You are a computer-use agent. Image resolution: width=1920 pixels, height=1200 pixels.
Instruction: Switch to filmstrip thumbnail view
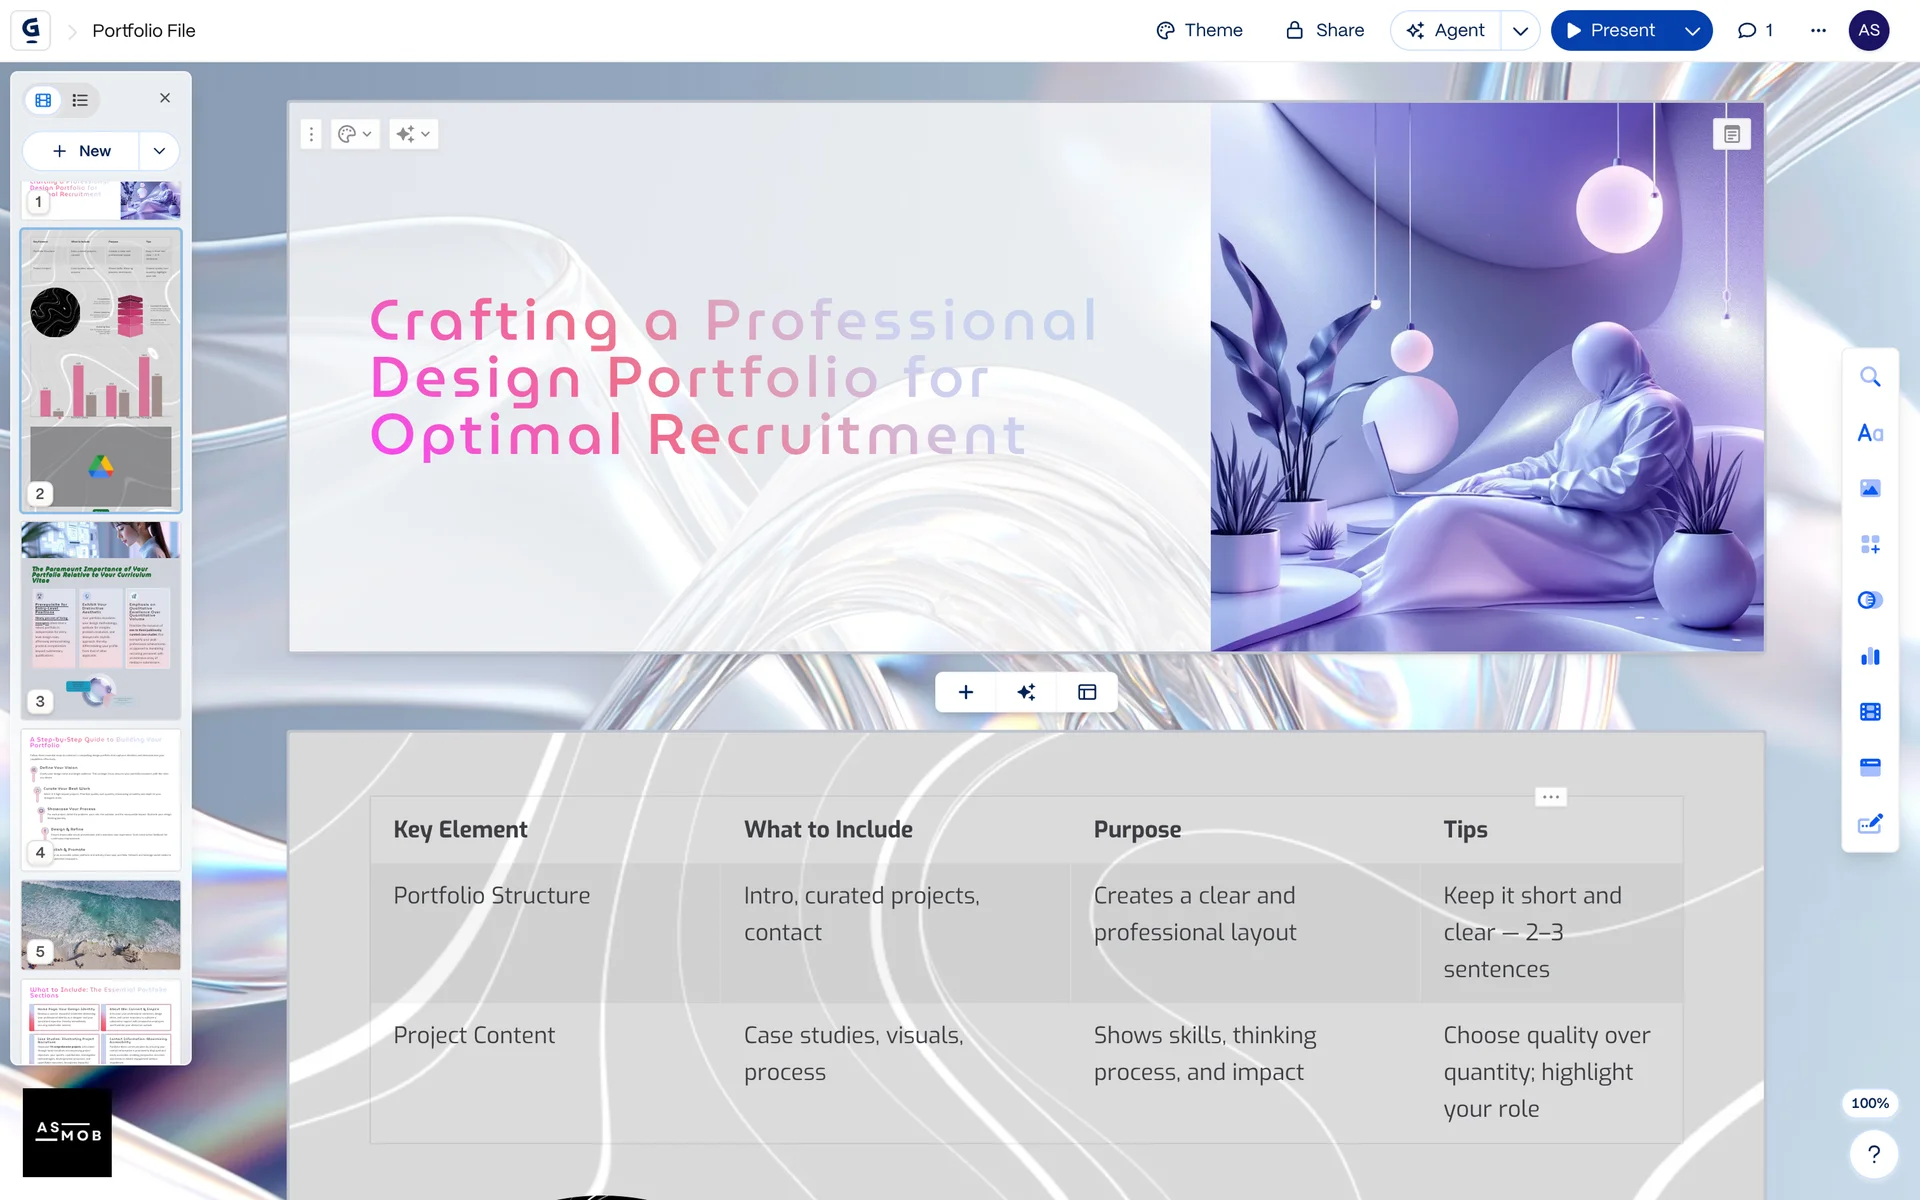[x=43, y=100]
